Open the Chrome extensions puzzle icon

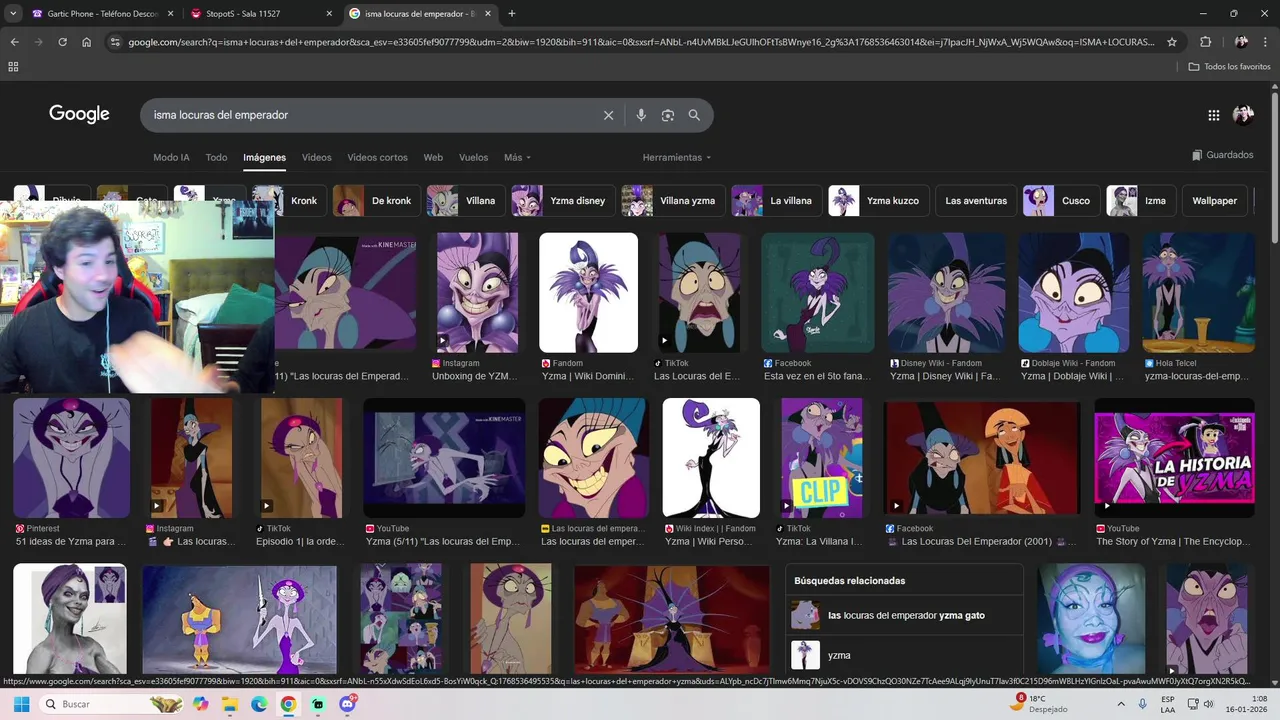pos(1205,42)
